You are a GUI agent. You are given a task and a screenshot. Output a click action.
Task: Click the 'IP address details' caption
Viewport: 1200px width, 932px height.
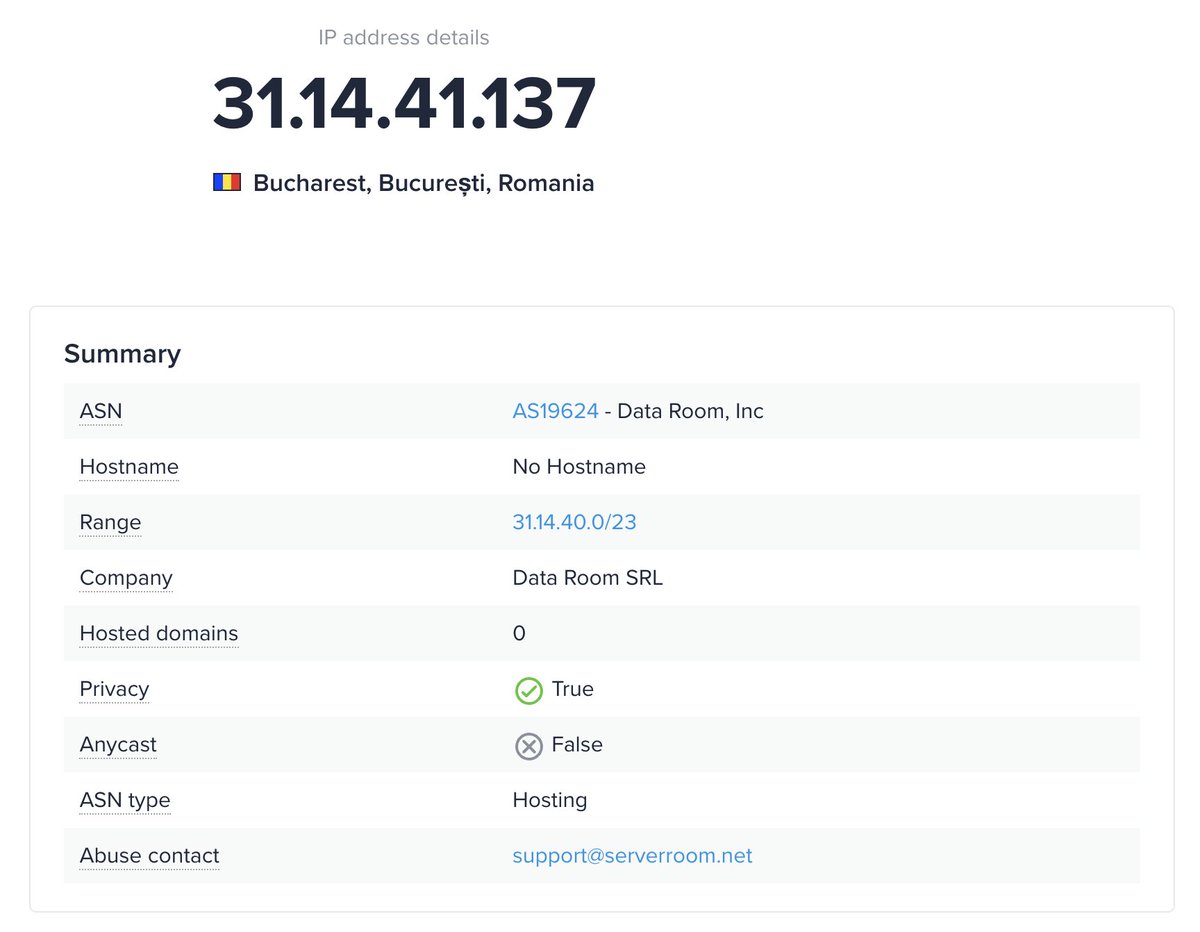coord(404,38)
